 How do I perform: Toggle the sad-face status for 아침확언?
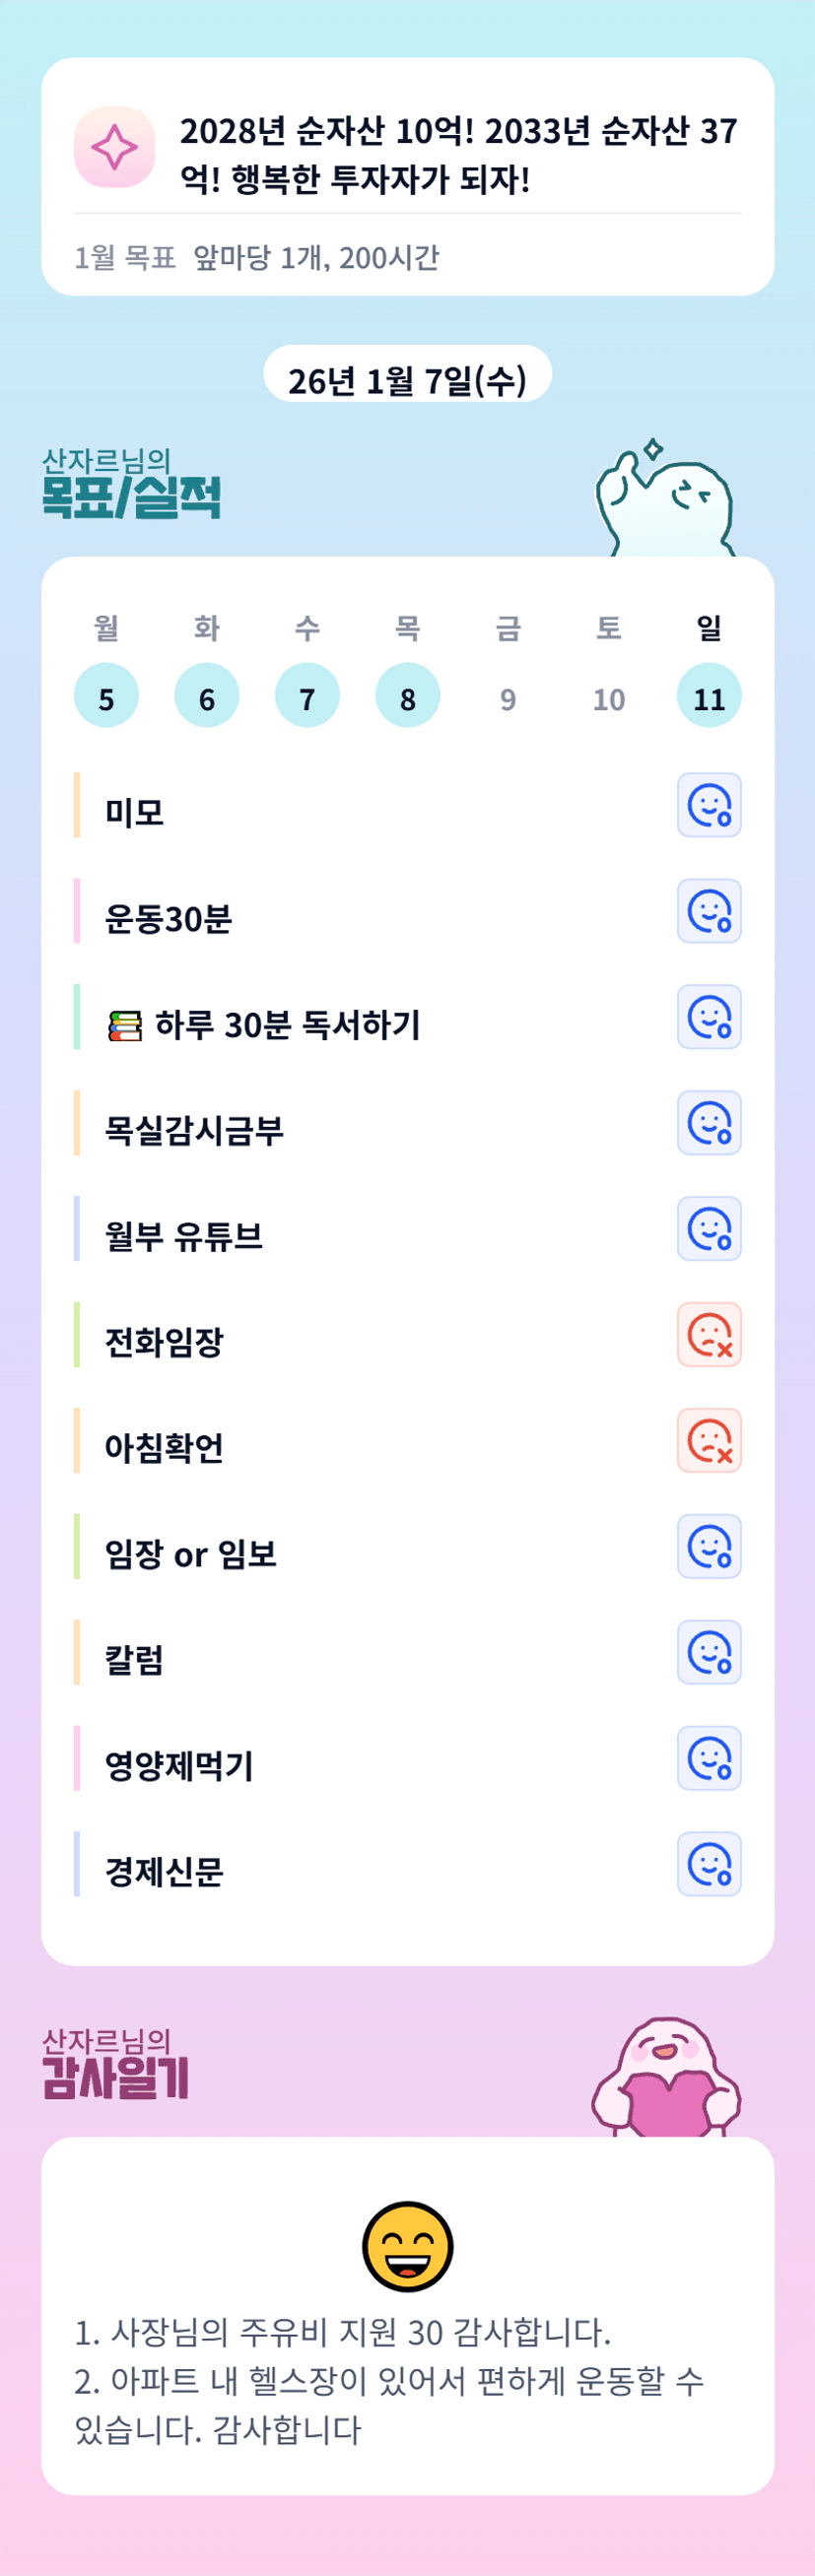(709, 1440)
